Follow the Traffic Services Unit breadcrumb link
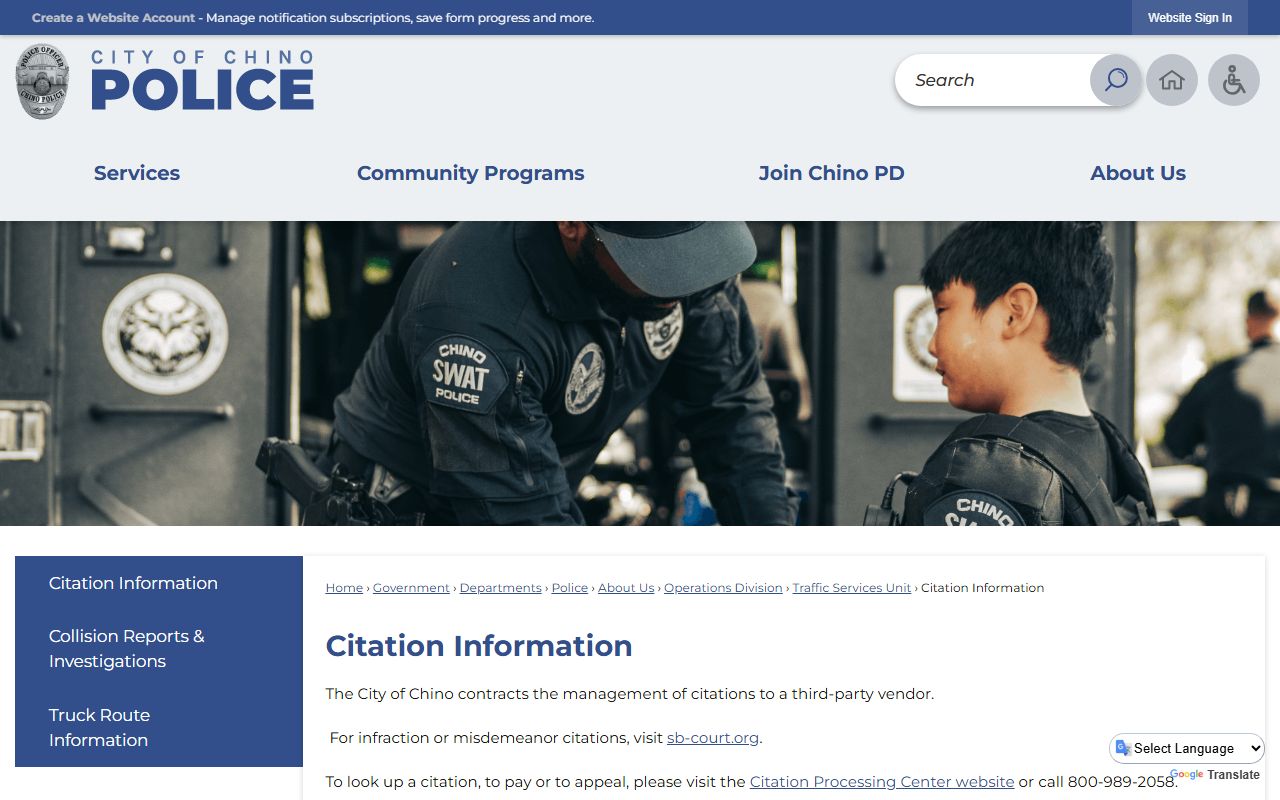1280x800 pixels. click(x=852, y=588)
